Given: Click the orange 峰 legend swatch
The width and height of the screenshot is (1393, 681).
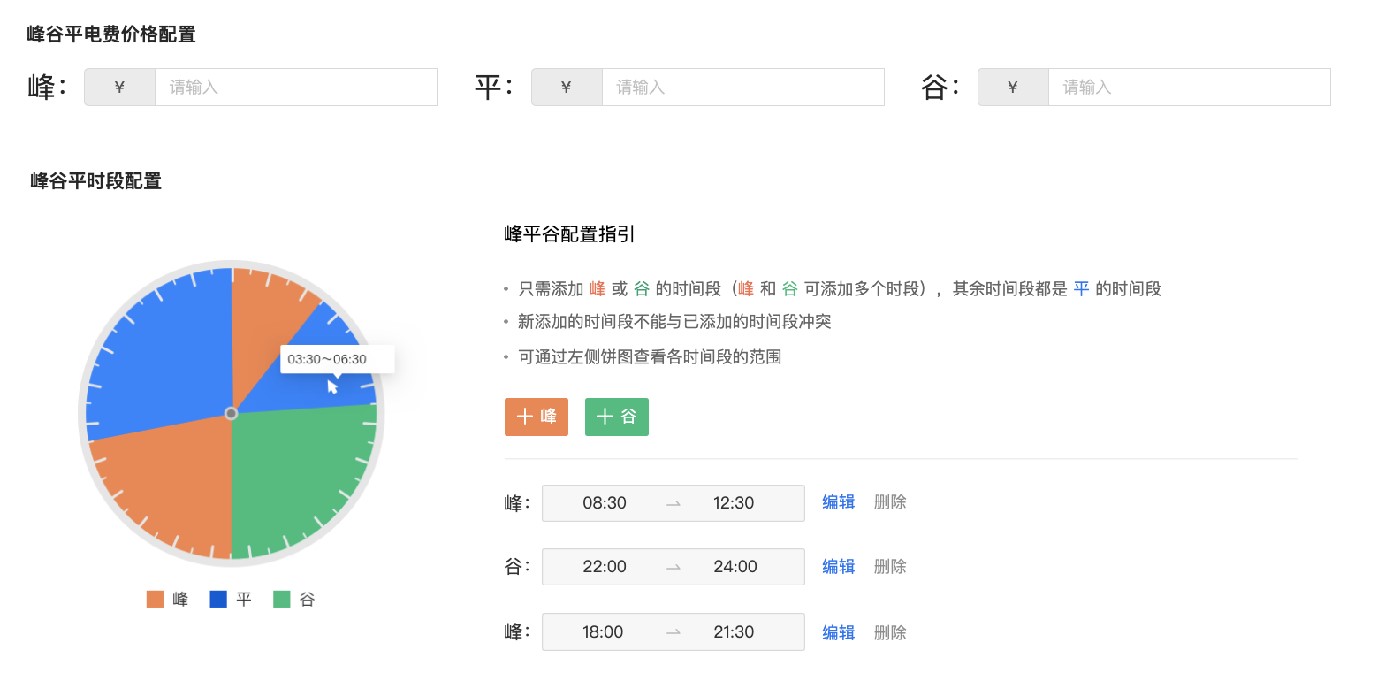Looking at the screenshot, I should click(155, 600).
